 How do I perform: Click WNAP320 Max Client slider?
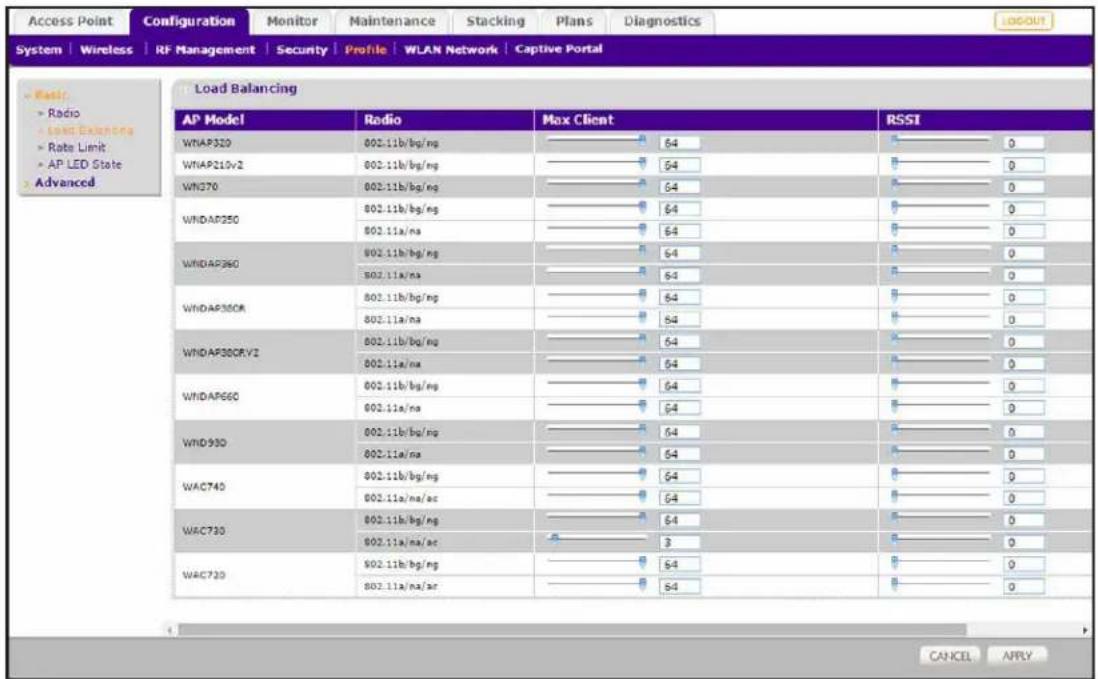pos(597,141)
